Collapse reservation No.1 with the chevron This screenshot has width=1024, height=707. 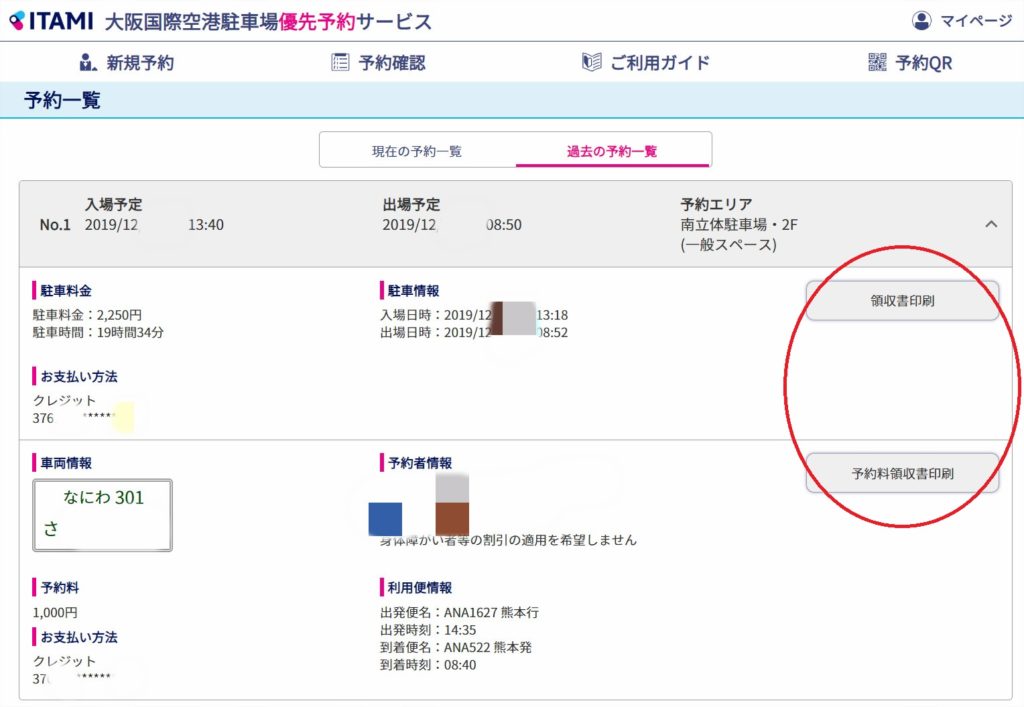point(991,224)
